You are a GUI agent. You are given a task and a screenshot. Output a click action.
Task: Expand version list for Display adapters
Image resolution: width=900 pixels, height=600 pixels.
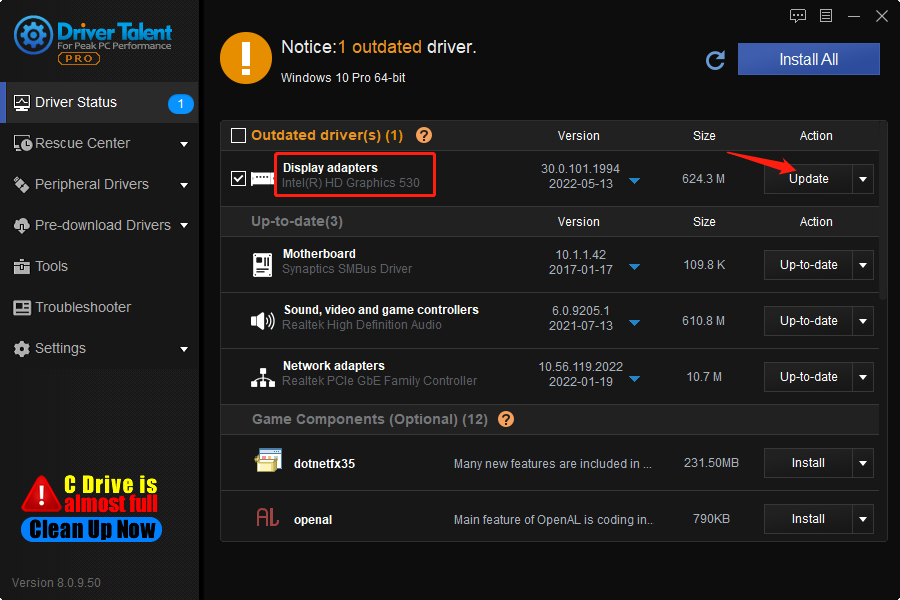(x=634, y=181)
